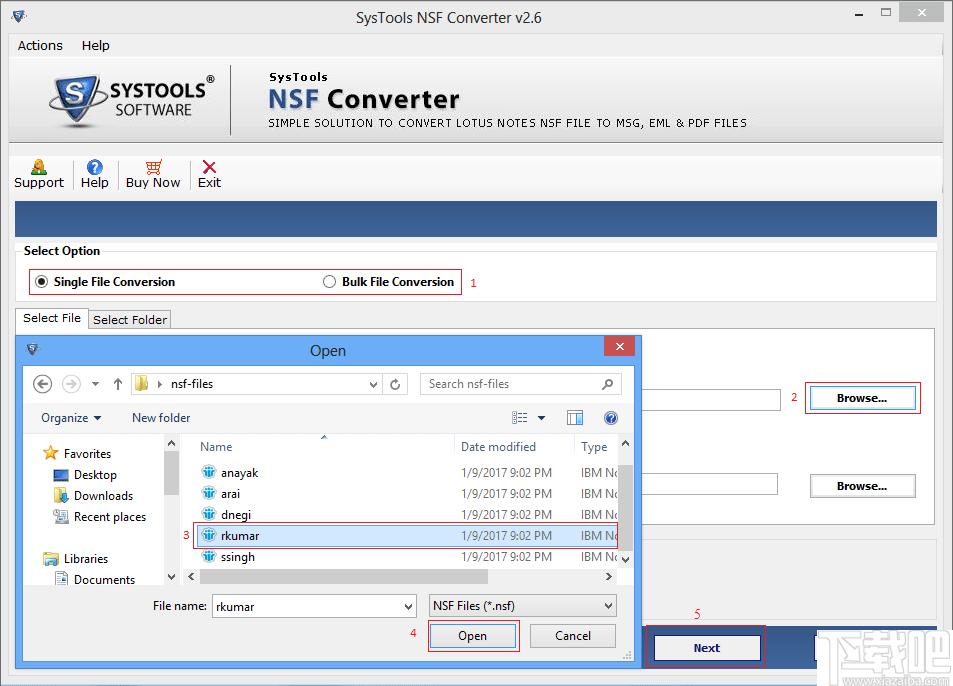953x686 pixels.
Task: Sort by the Name column header
Action: [x=216, y=447]
